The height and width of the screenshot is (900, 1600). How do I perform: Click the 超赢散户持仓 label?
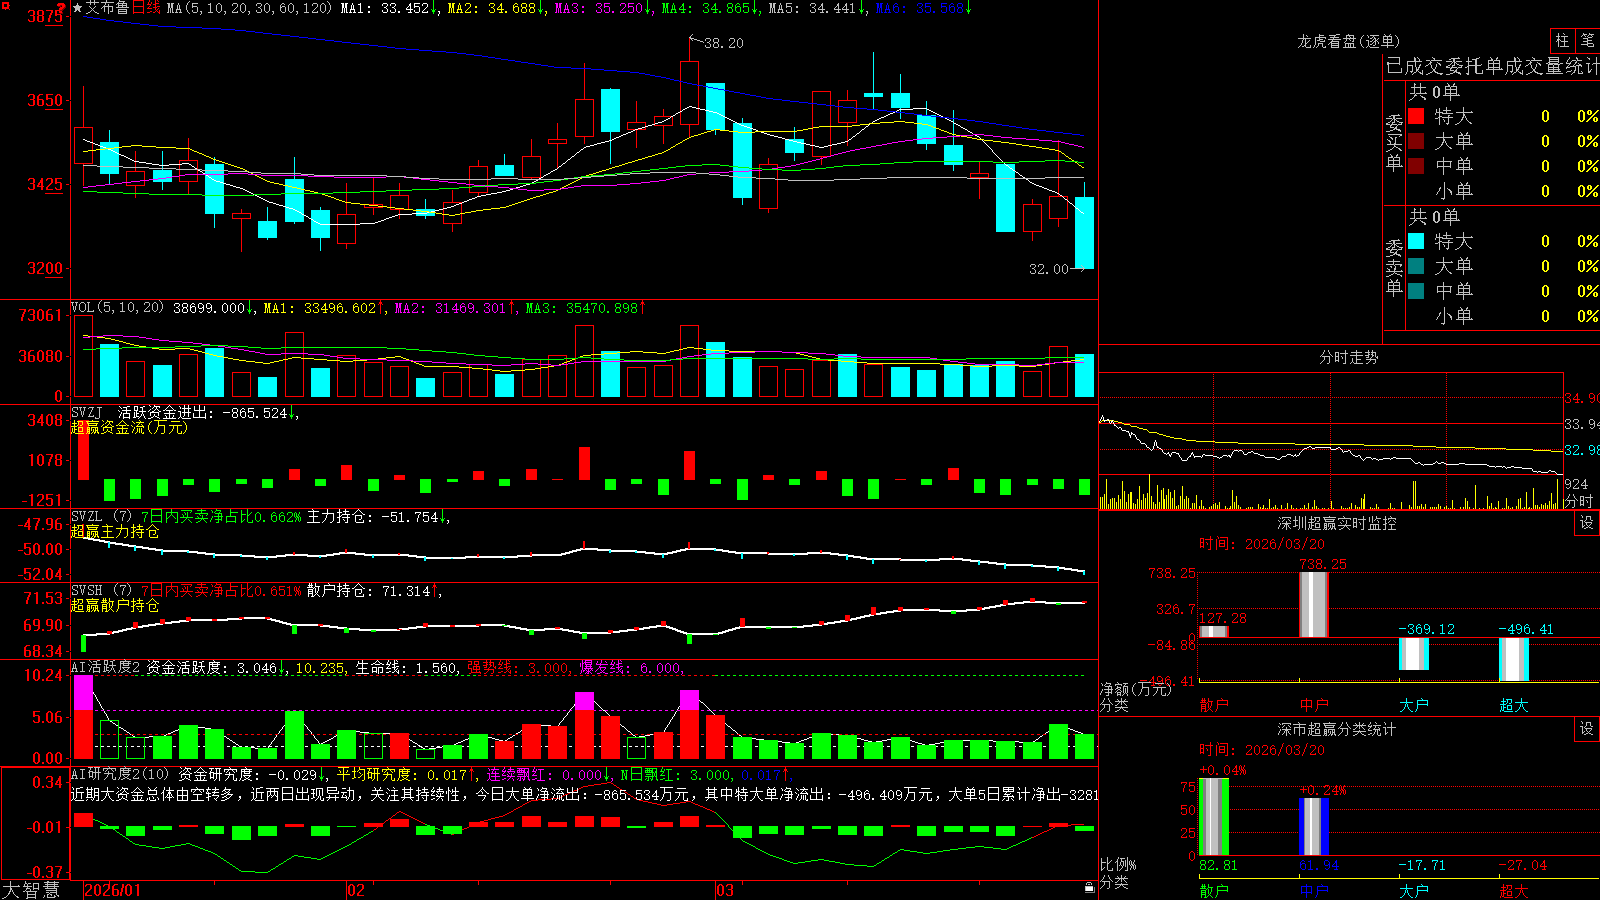coord(115,605)
